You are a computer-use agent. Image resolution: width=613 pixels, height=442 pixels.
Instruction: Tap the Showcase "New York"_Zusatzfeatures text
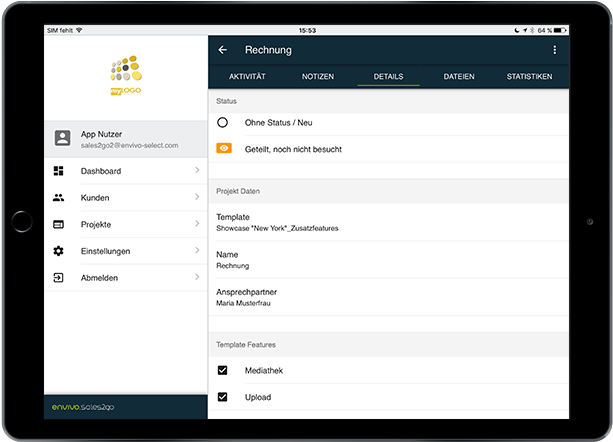(277, 228)
